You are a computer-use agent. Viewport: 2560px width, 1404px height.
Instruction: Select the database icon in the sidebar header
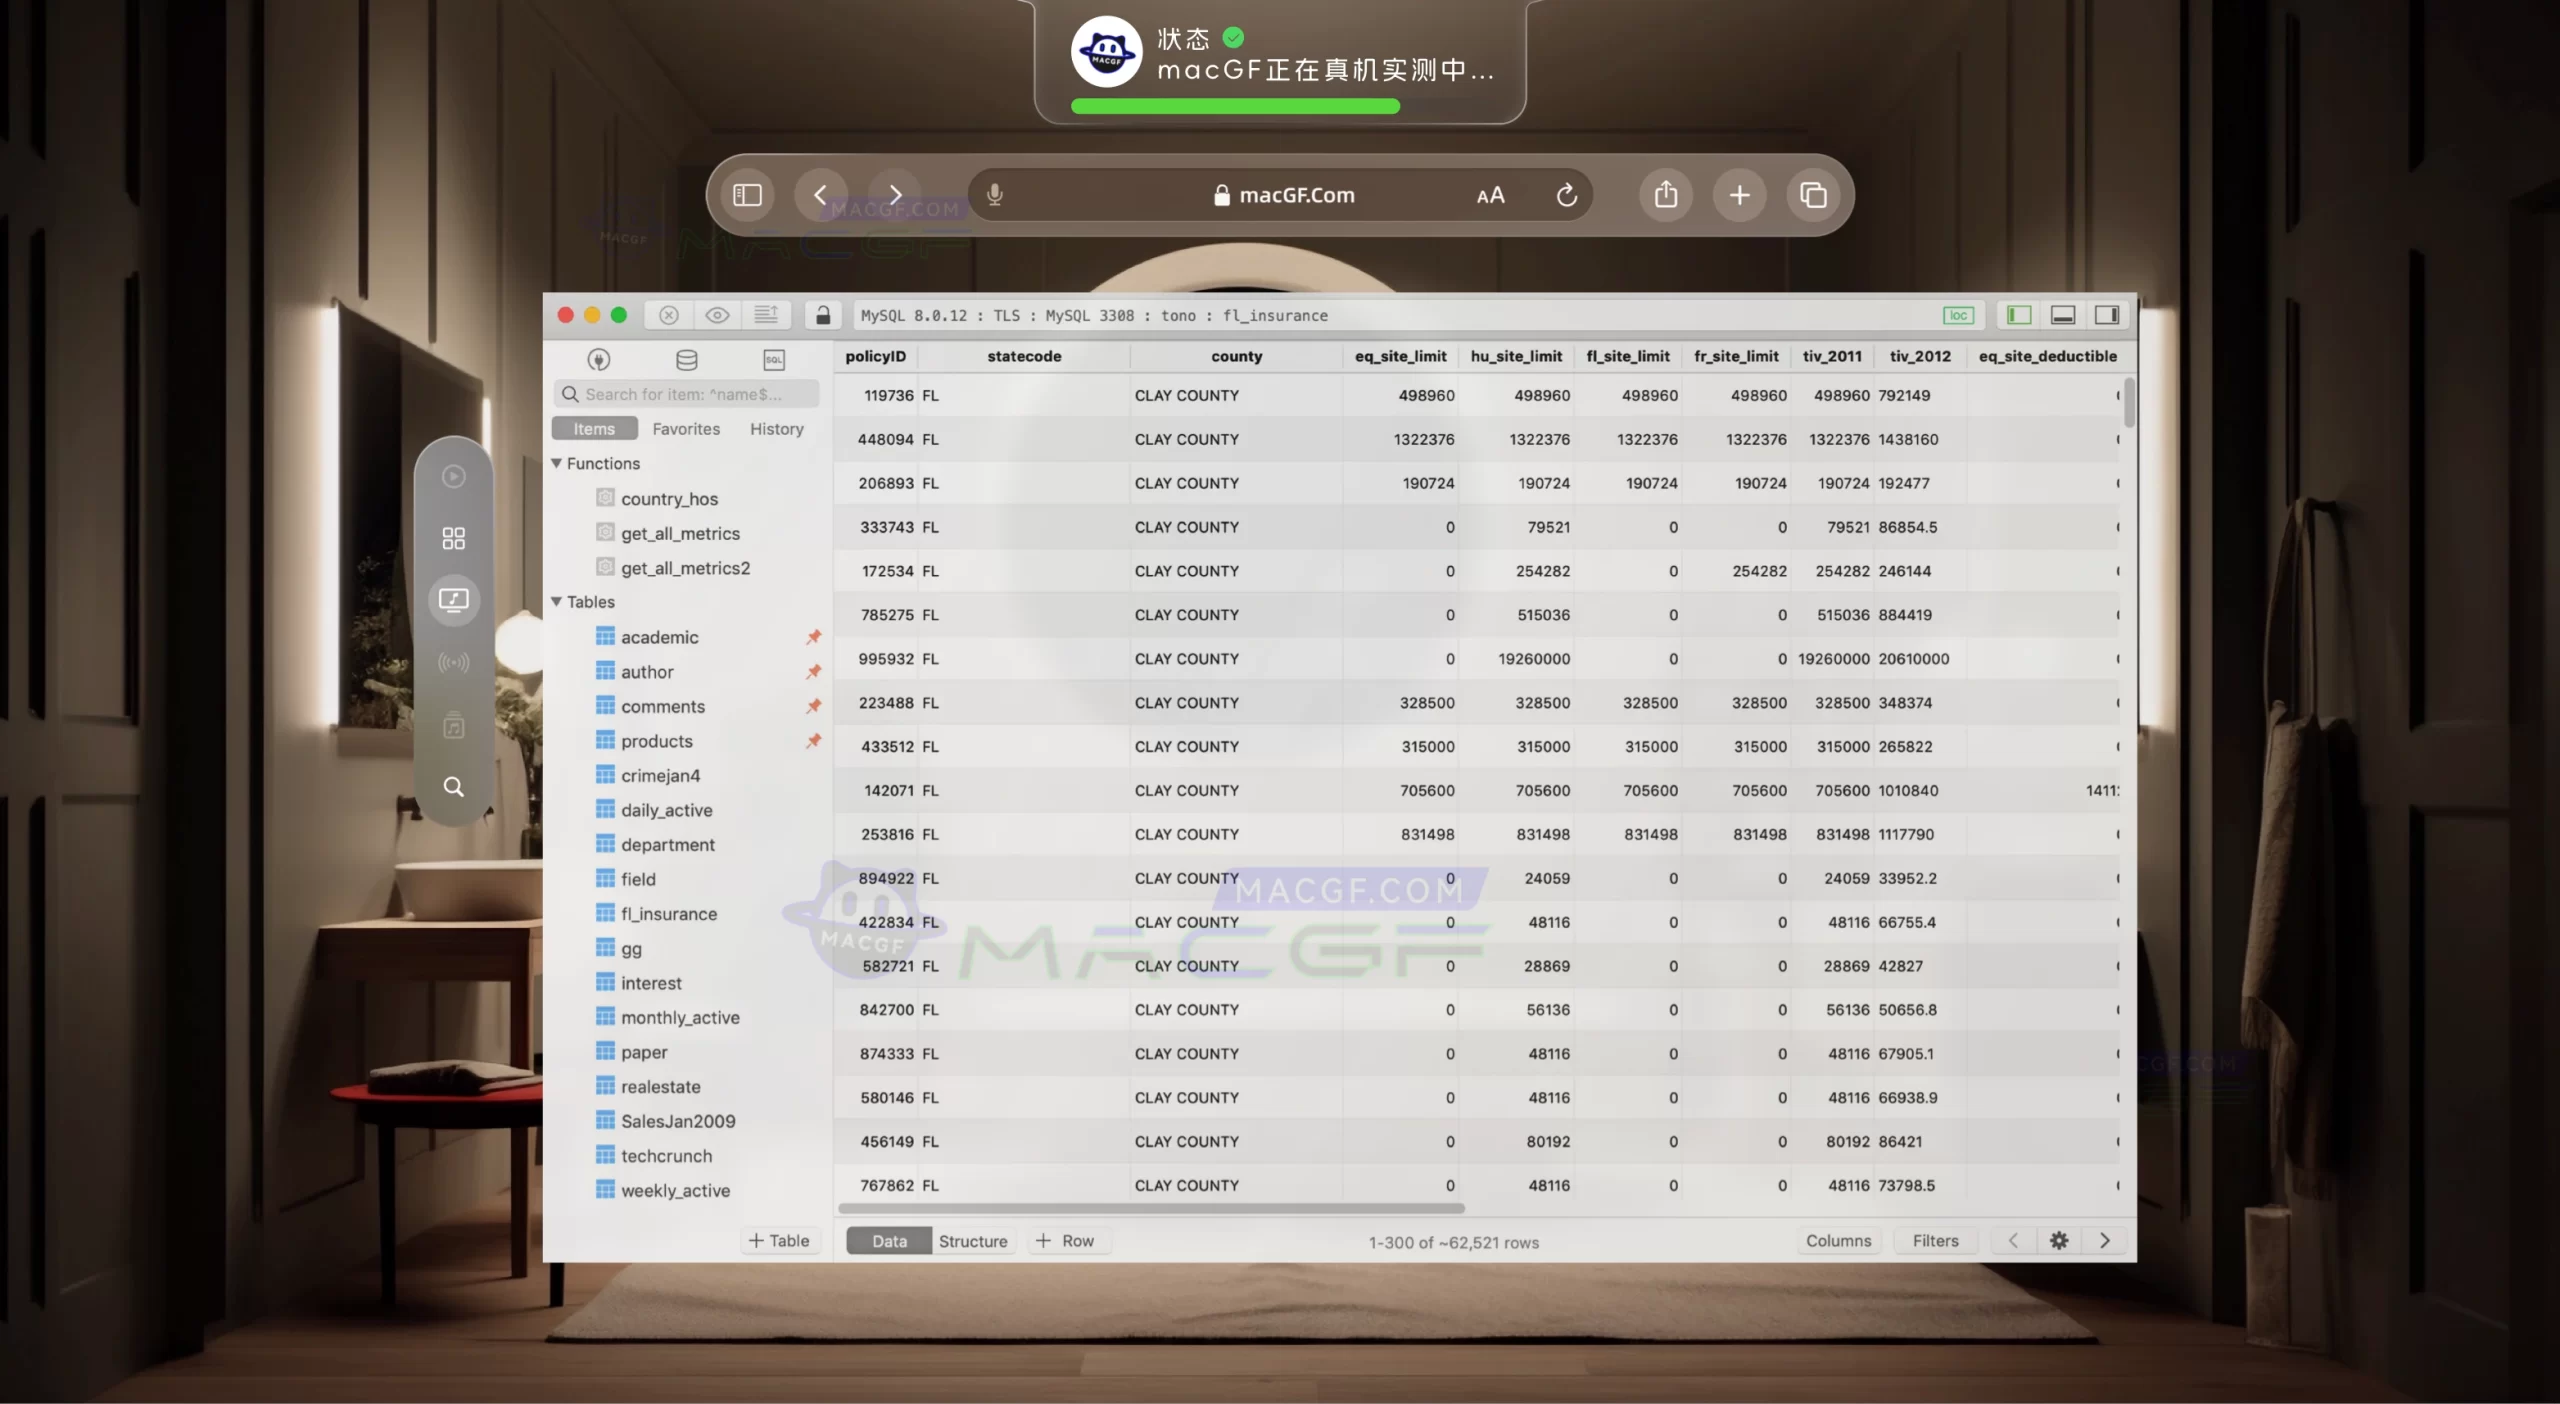[x=687, y=360]
